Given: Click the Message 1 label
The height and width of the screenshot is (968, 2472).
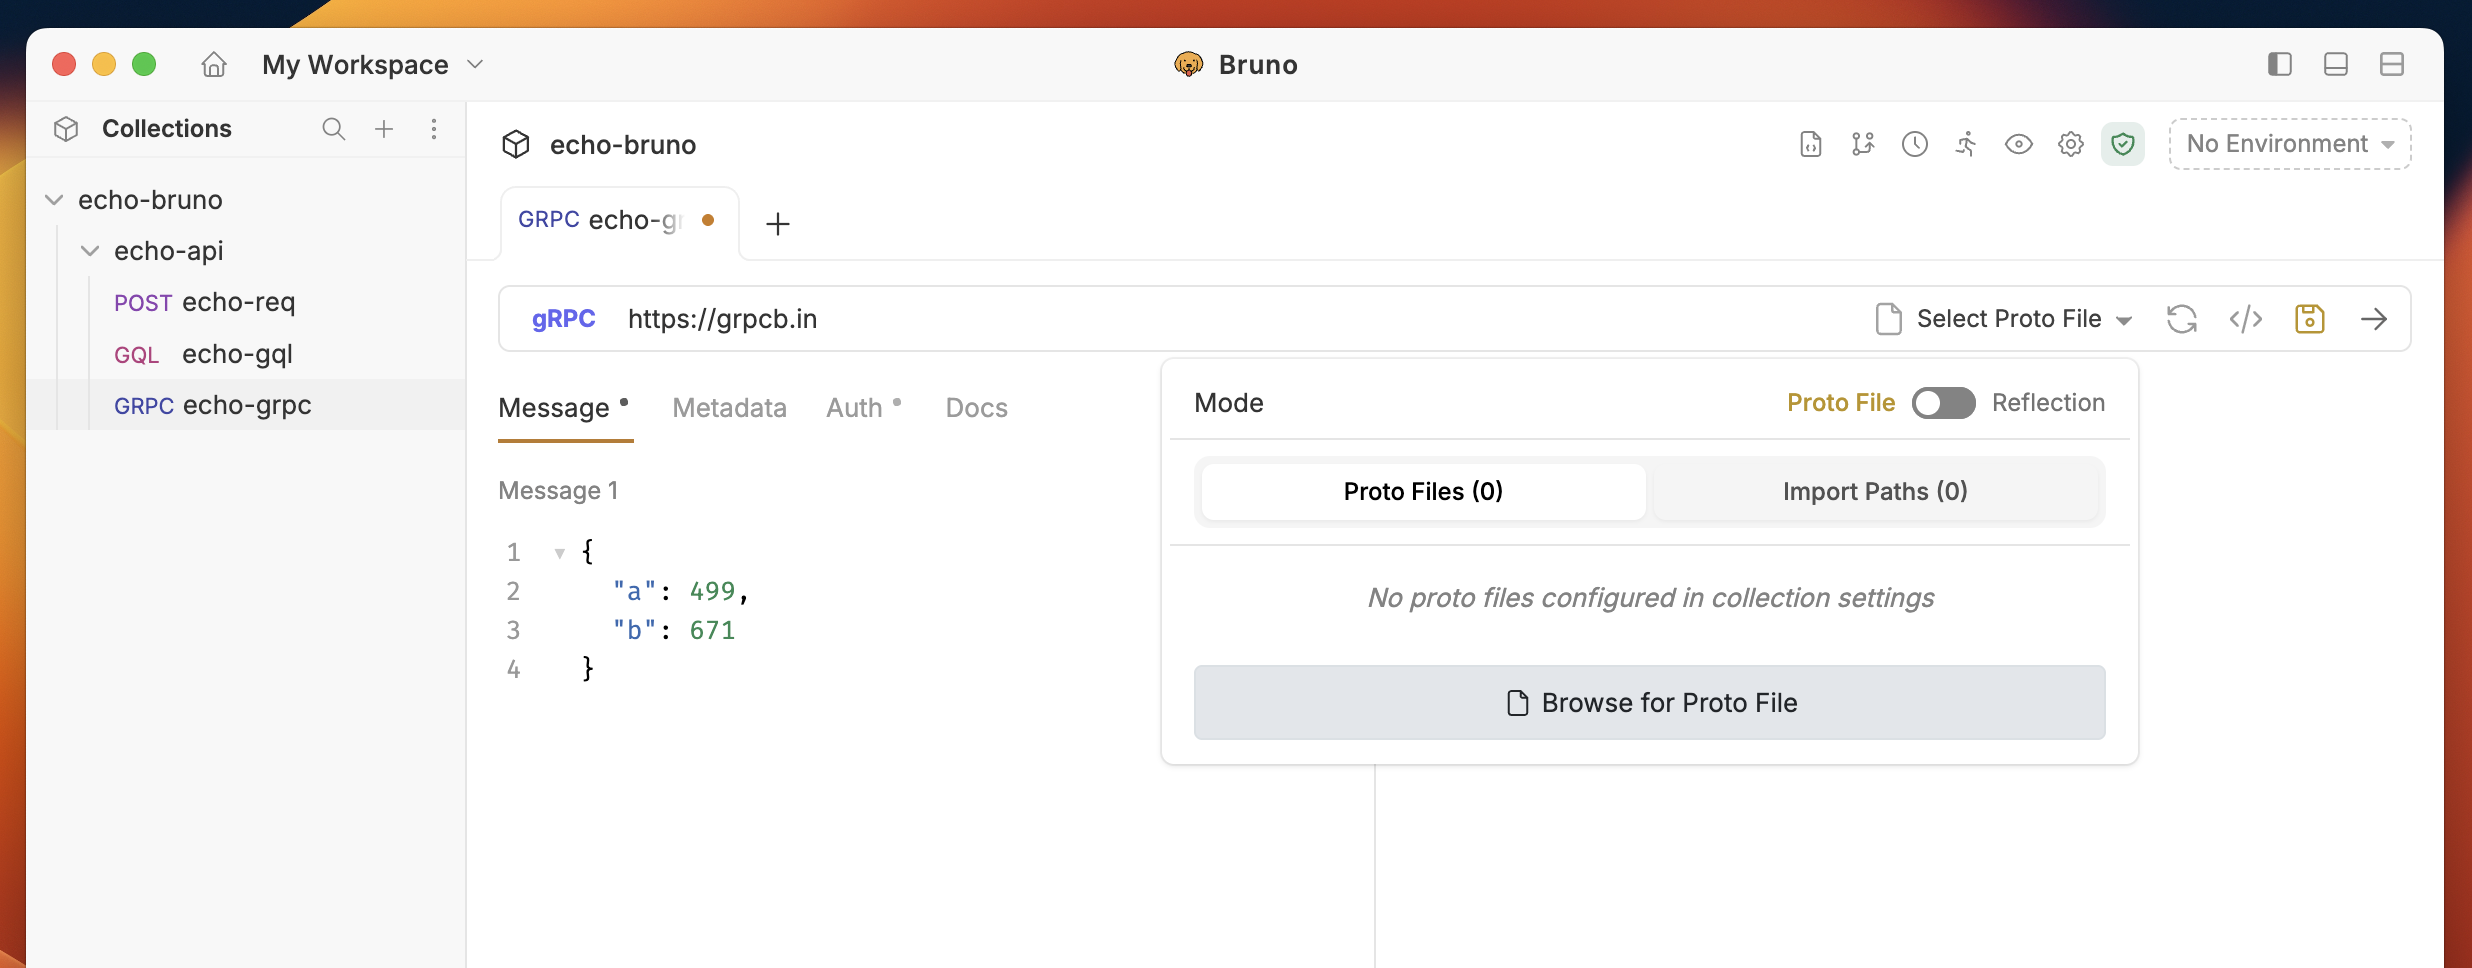Looking at the screenshot, I should point(558,491).
